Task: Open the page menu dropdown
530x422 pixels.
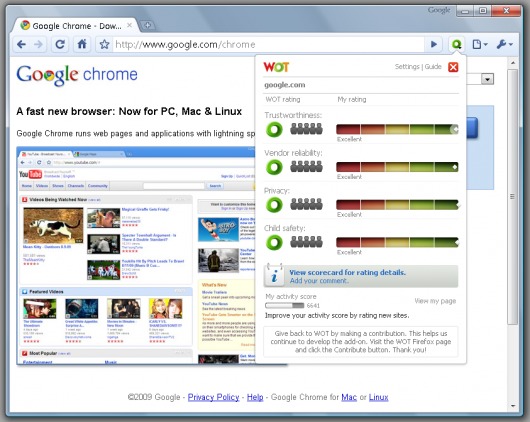Action: [480, 44]
